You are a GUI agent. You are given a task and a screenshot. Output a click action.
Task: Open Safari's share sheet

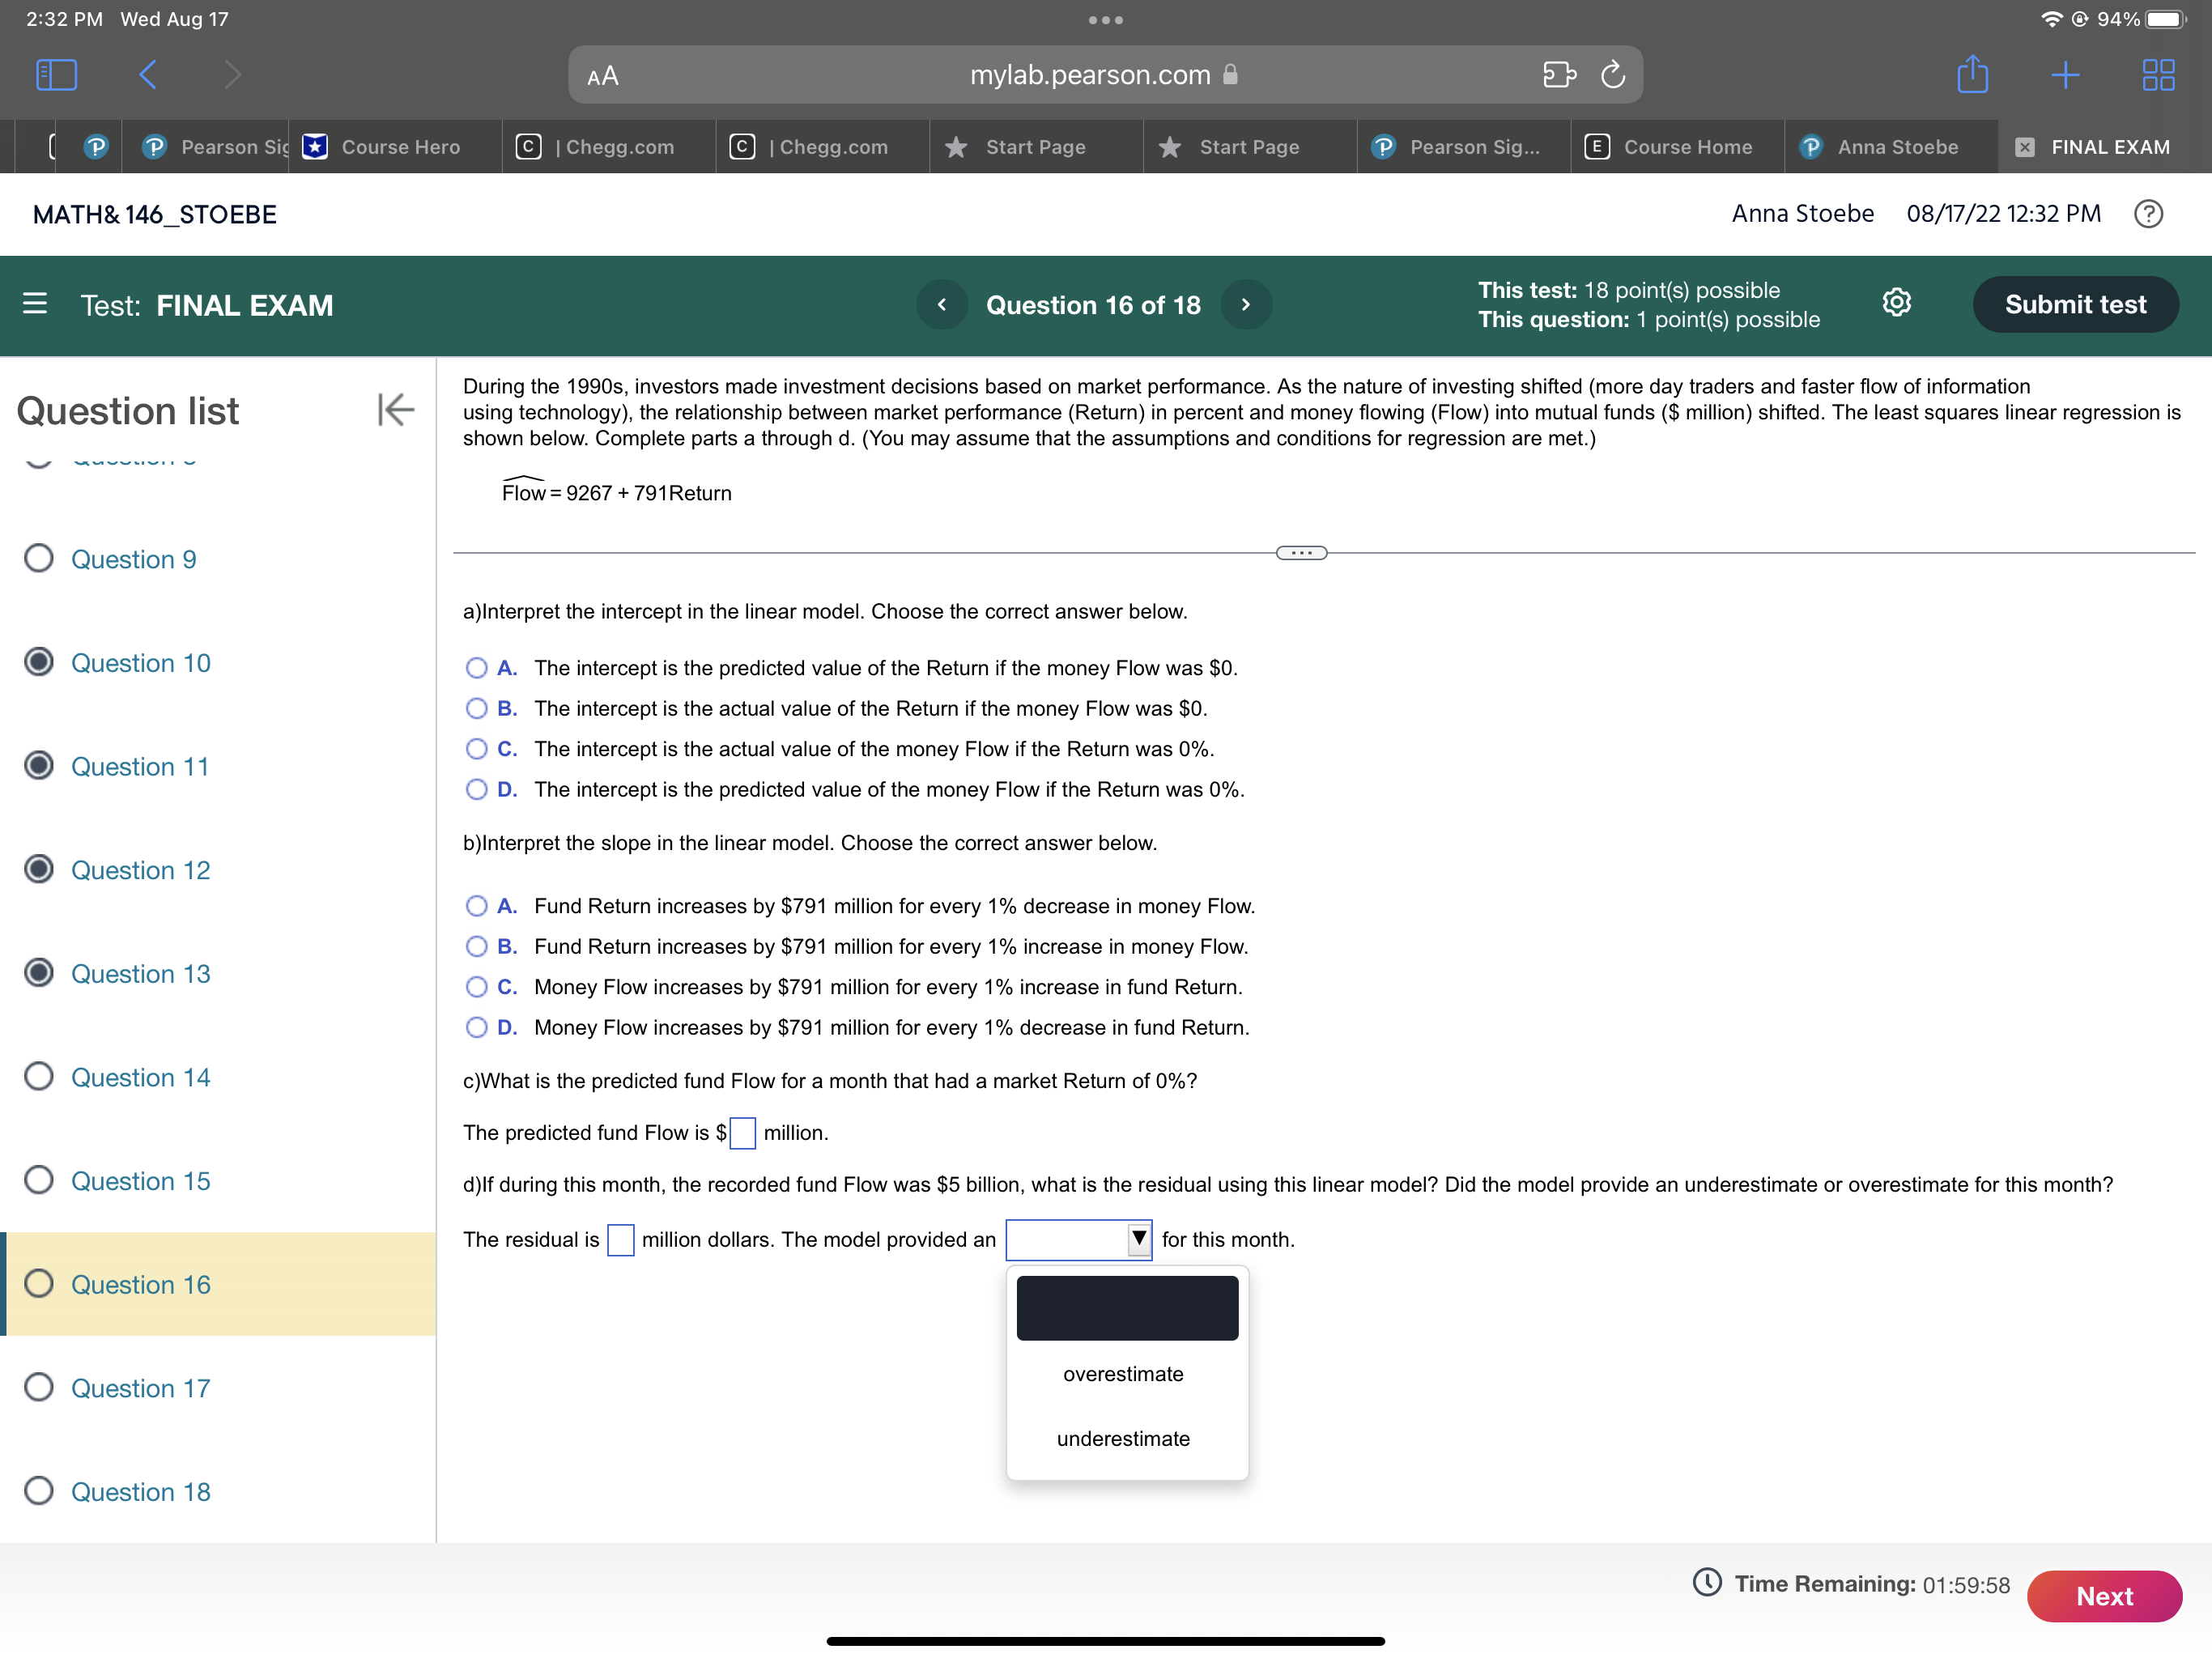pos(1972,74)
